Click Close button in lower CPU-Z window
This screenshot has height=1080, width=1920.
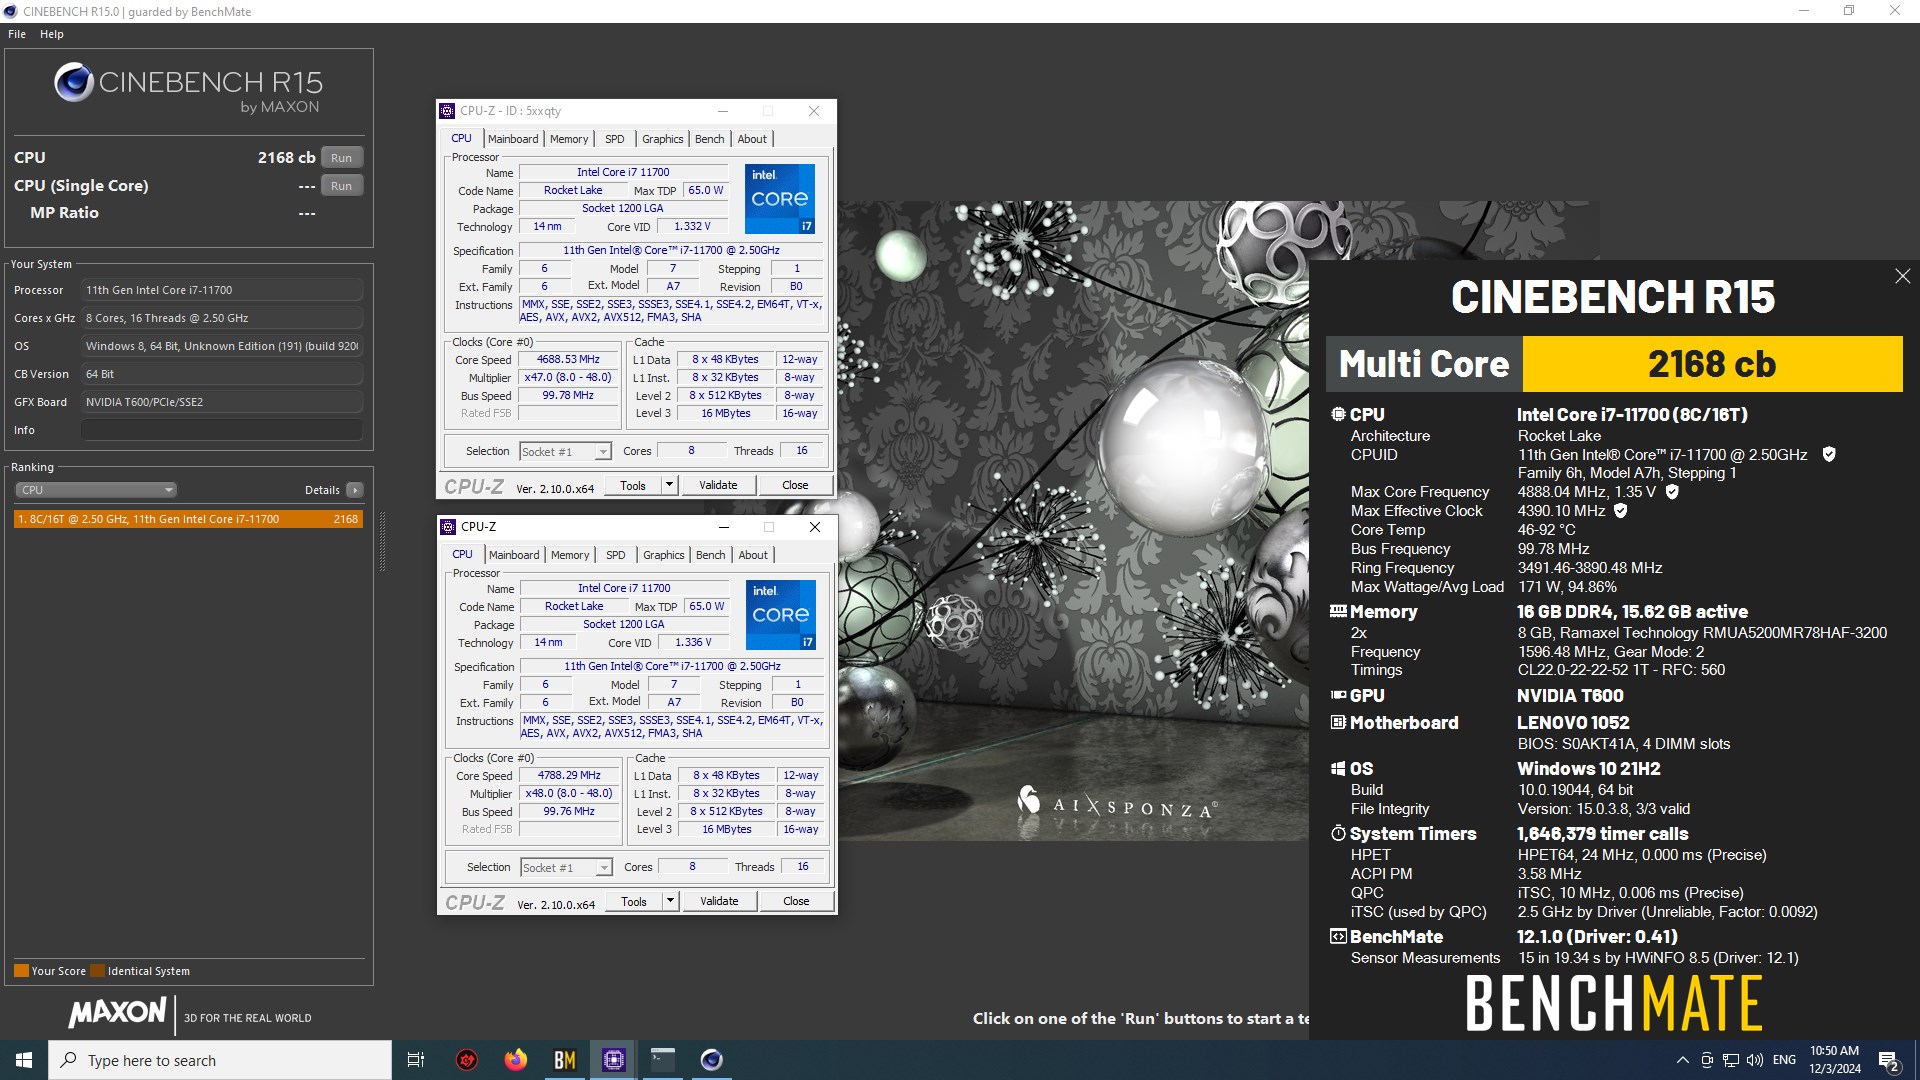796,901
